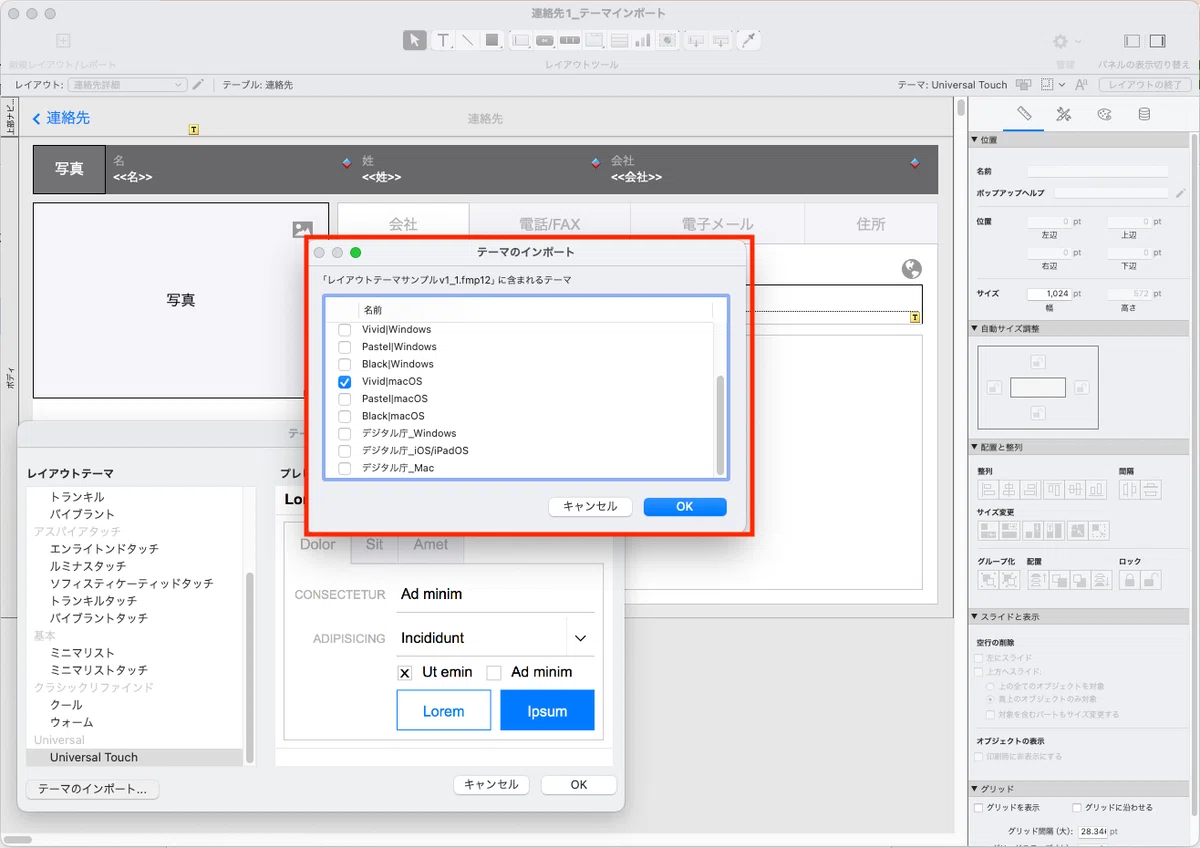This screenshot has height=848, width=1200.
Task: Check the デジタル庁_Mac theme checkbox
Action: click(345, 468)
